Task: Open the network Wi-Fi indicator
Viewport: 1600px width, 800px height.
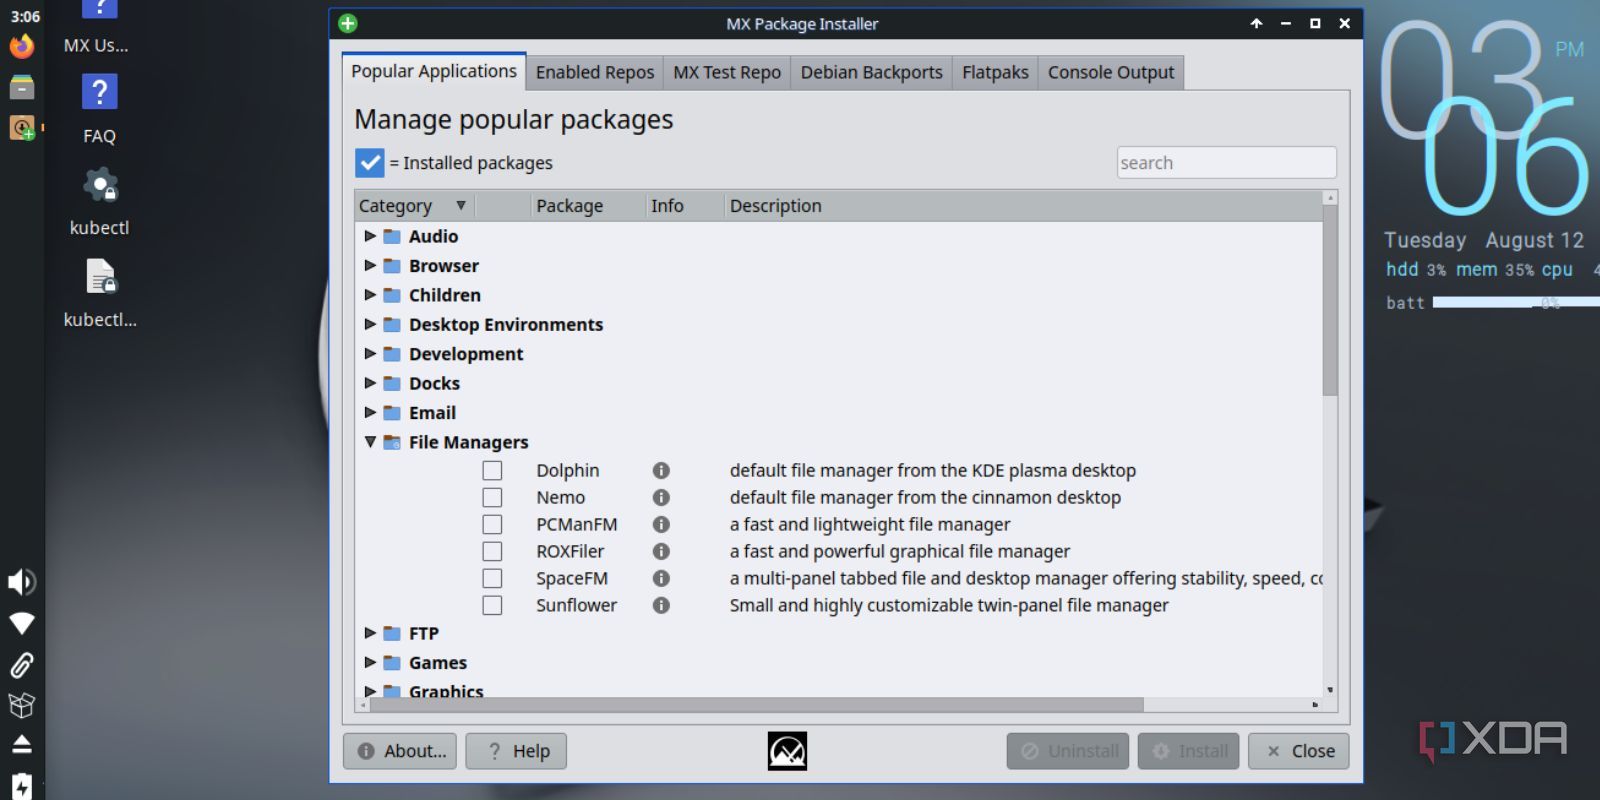Action: (22, 623)
